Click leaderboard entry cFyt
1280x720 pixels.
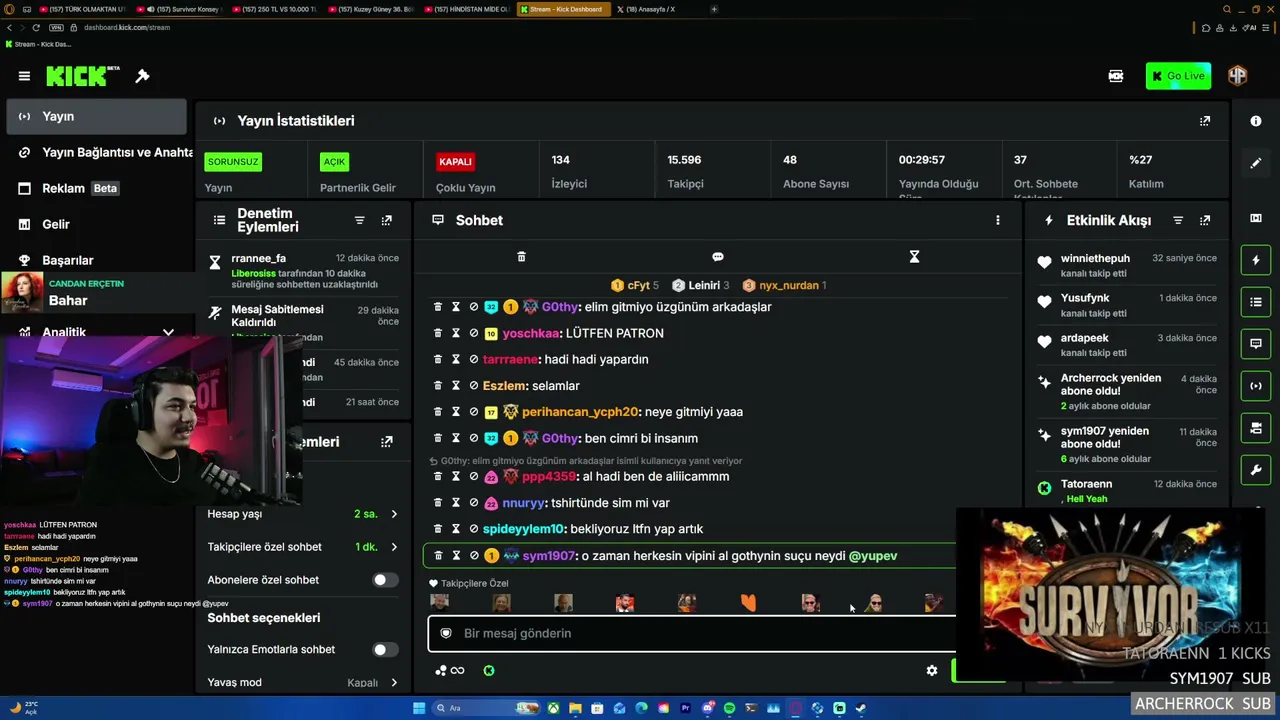635,285
